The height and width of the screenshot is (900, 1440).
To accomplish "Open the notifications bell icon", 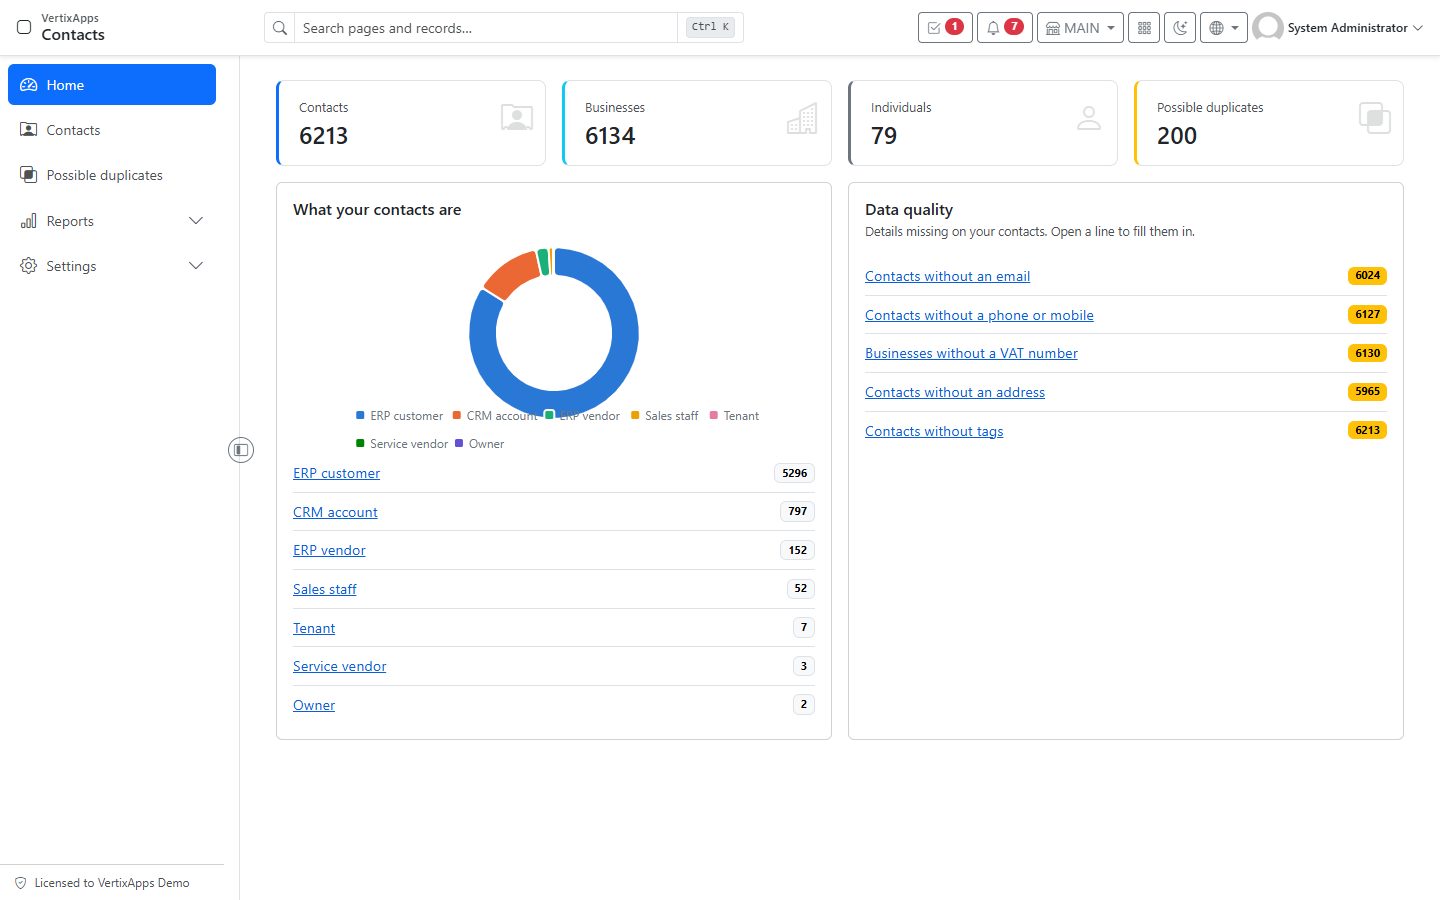I will pyautogui.click(x=1004, y=28).
